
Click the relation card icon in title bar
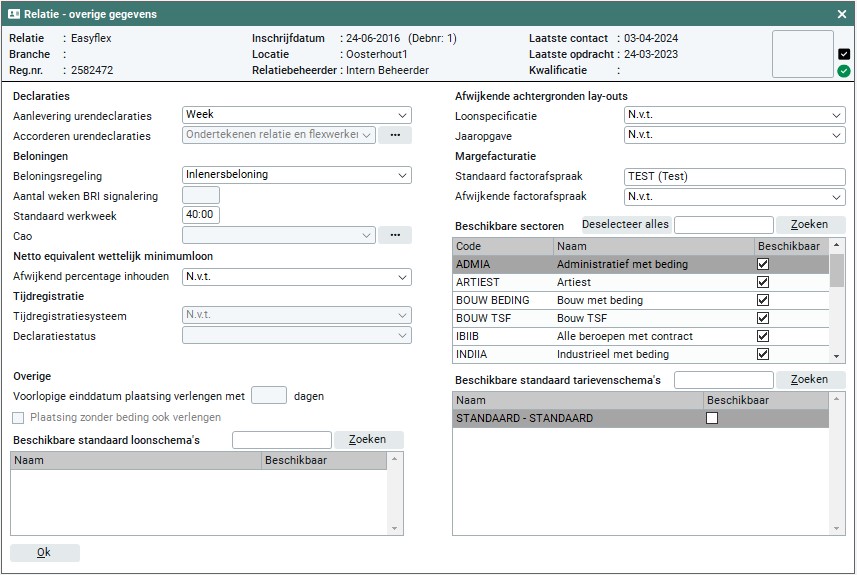click(x=14, y=15)
